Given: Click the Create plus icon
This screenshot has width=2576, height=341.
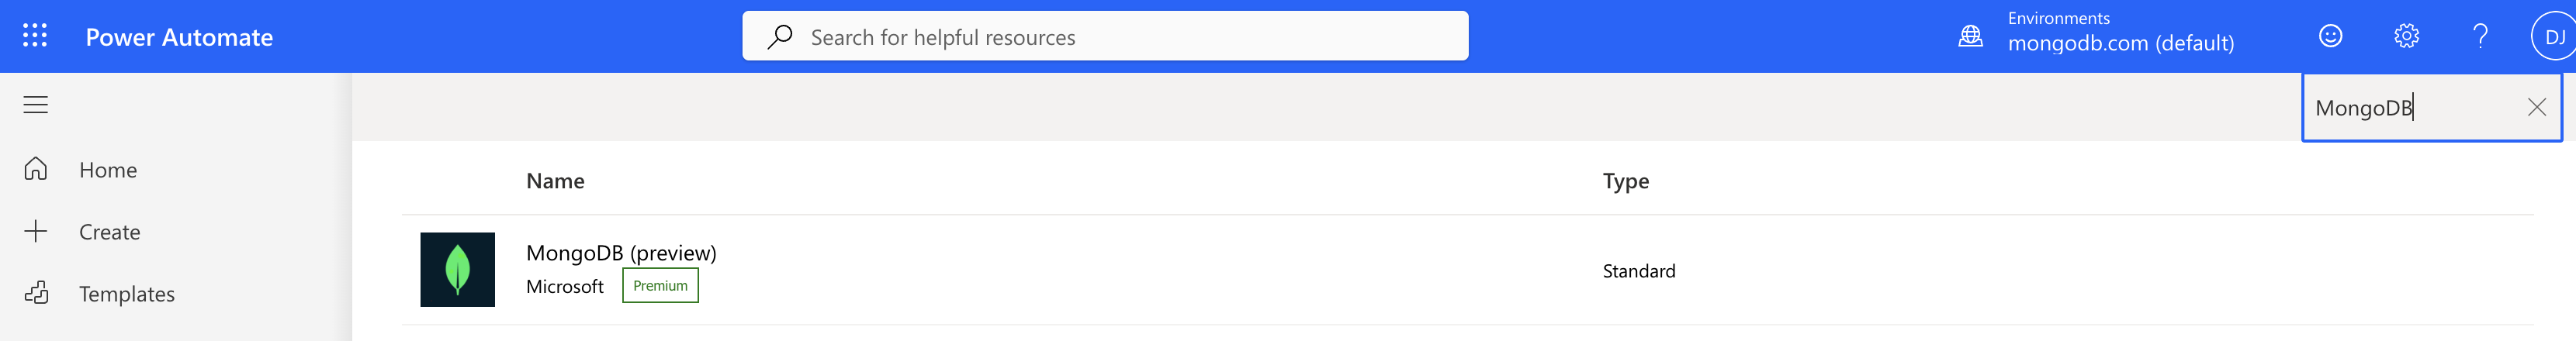Looking at the screenshot, I should point(36,231).
